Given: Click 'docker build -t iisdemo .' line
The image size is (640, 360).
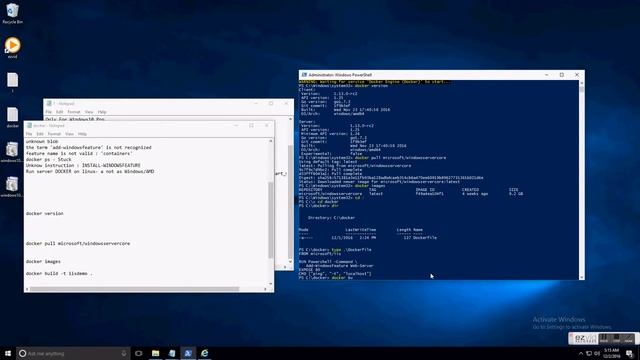Looking at the screenshot, I should pos(59,273).
